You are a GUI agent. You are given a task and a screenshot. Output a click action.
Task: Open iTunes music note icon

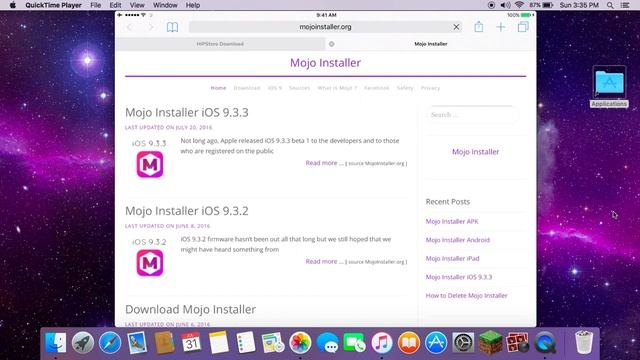tap(382, 342)
